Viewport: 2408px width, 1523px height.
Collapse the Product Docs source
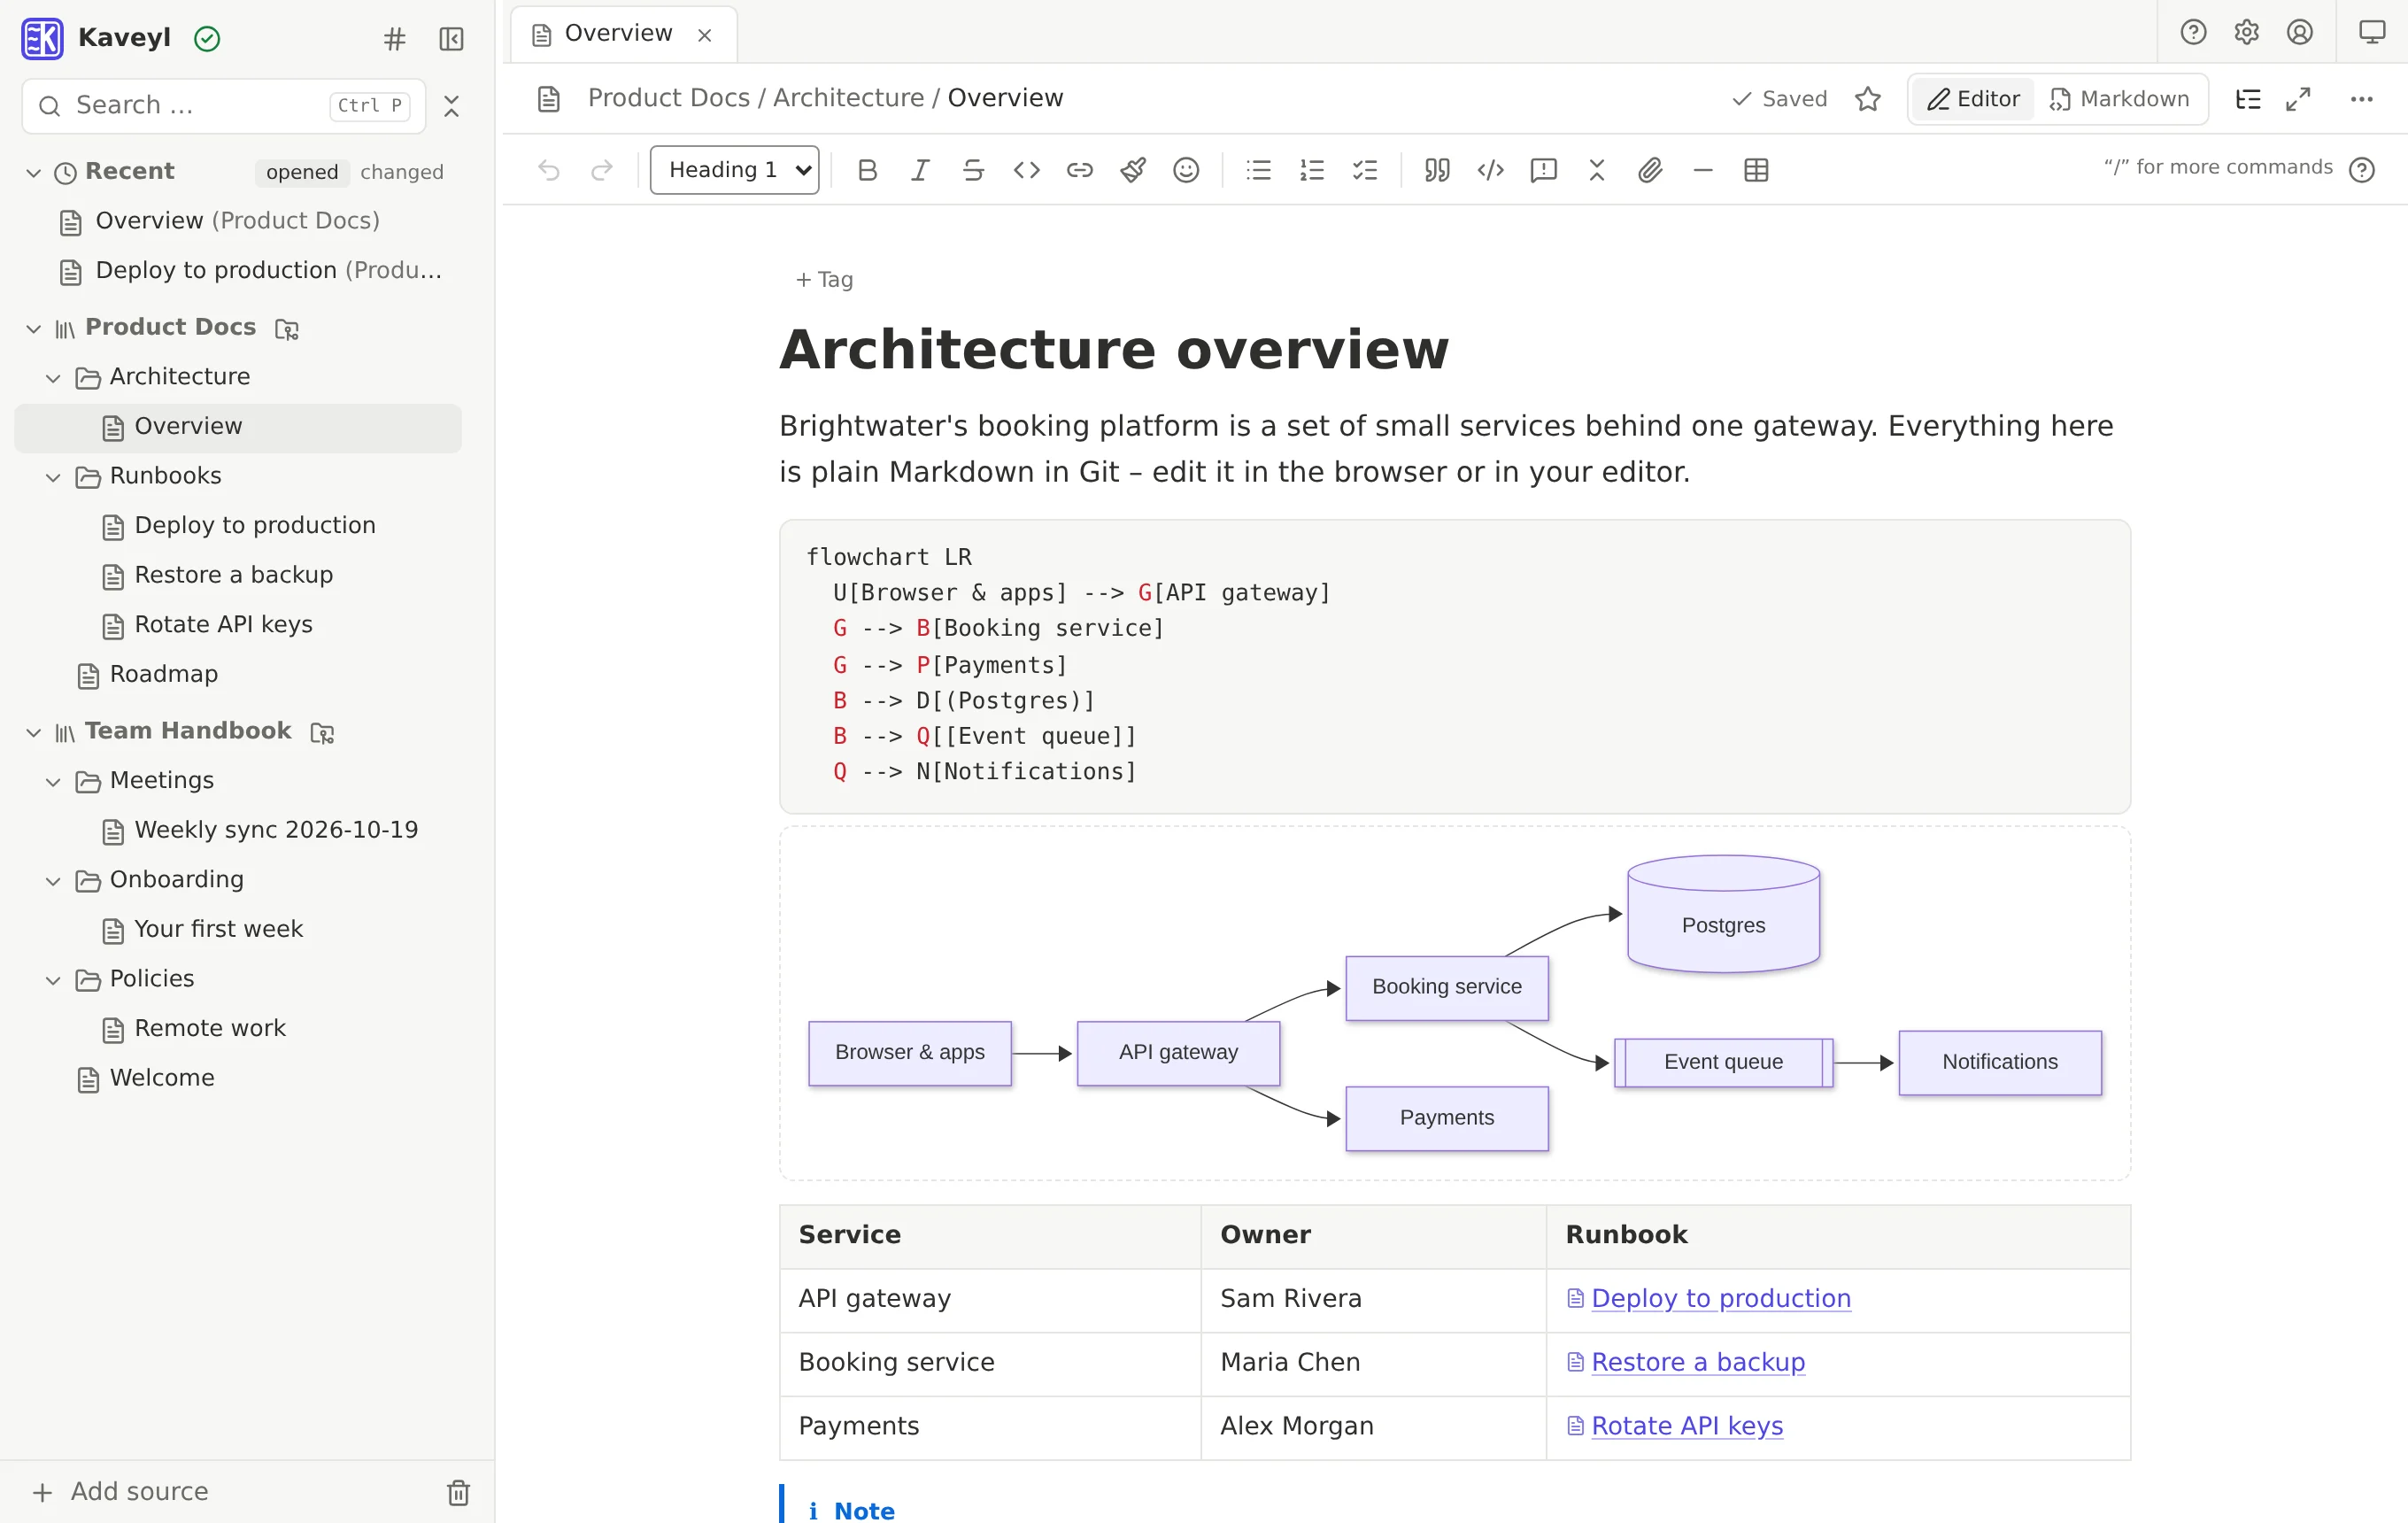34,329
